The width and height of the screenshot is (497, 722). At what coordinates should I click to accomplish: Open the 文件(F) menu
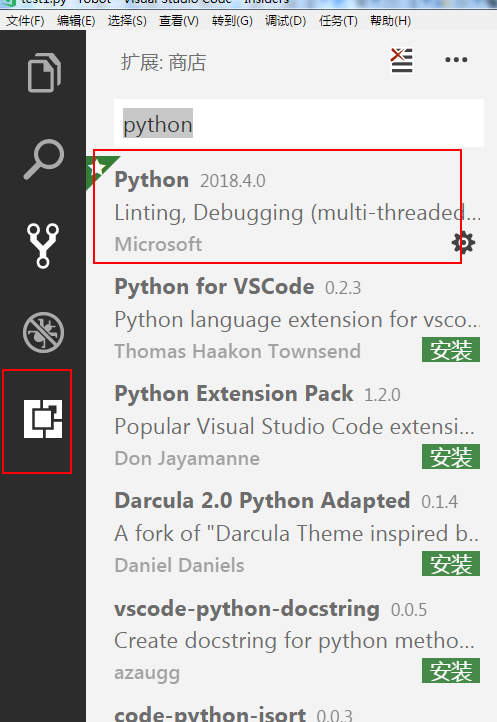pos(25,21)
